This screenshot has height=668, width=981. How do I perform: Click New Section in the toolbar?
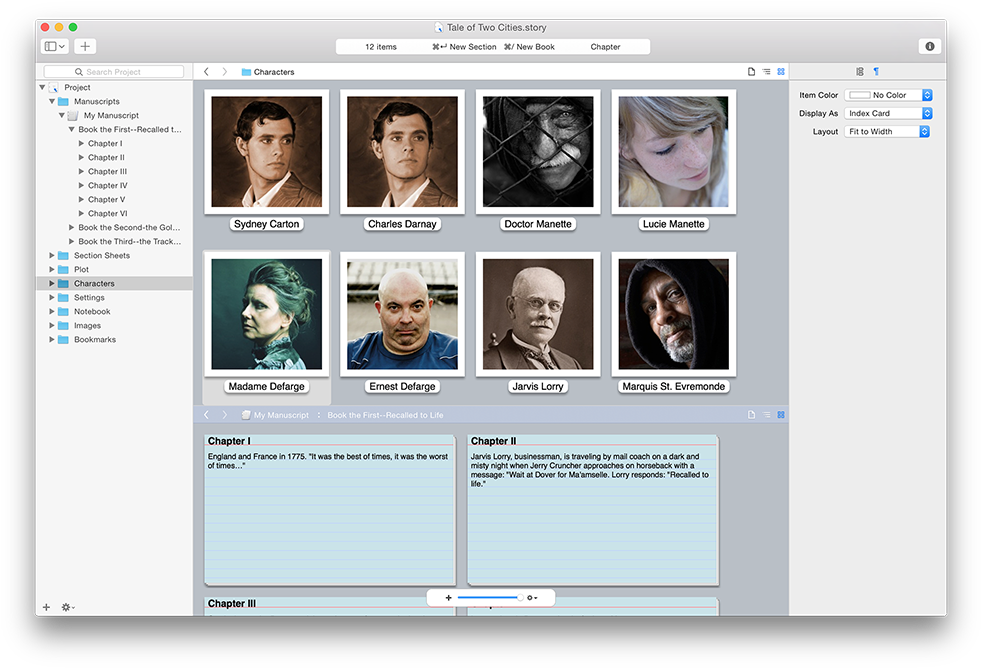(464, 47)
